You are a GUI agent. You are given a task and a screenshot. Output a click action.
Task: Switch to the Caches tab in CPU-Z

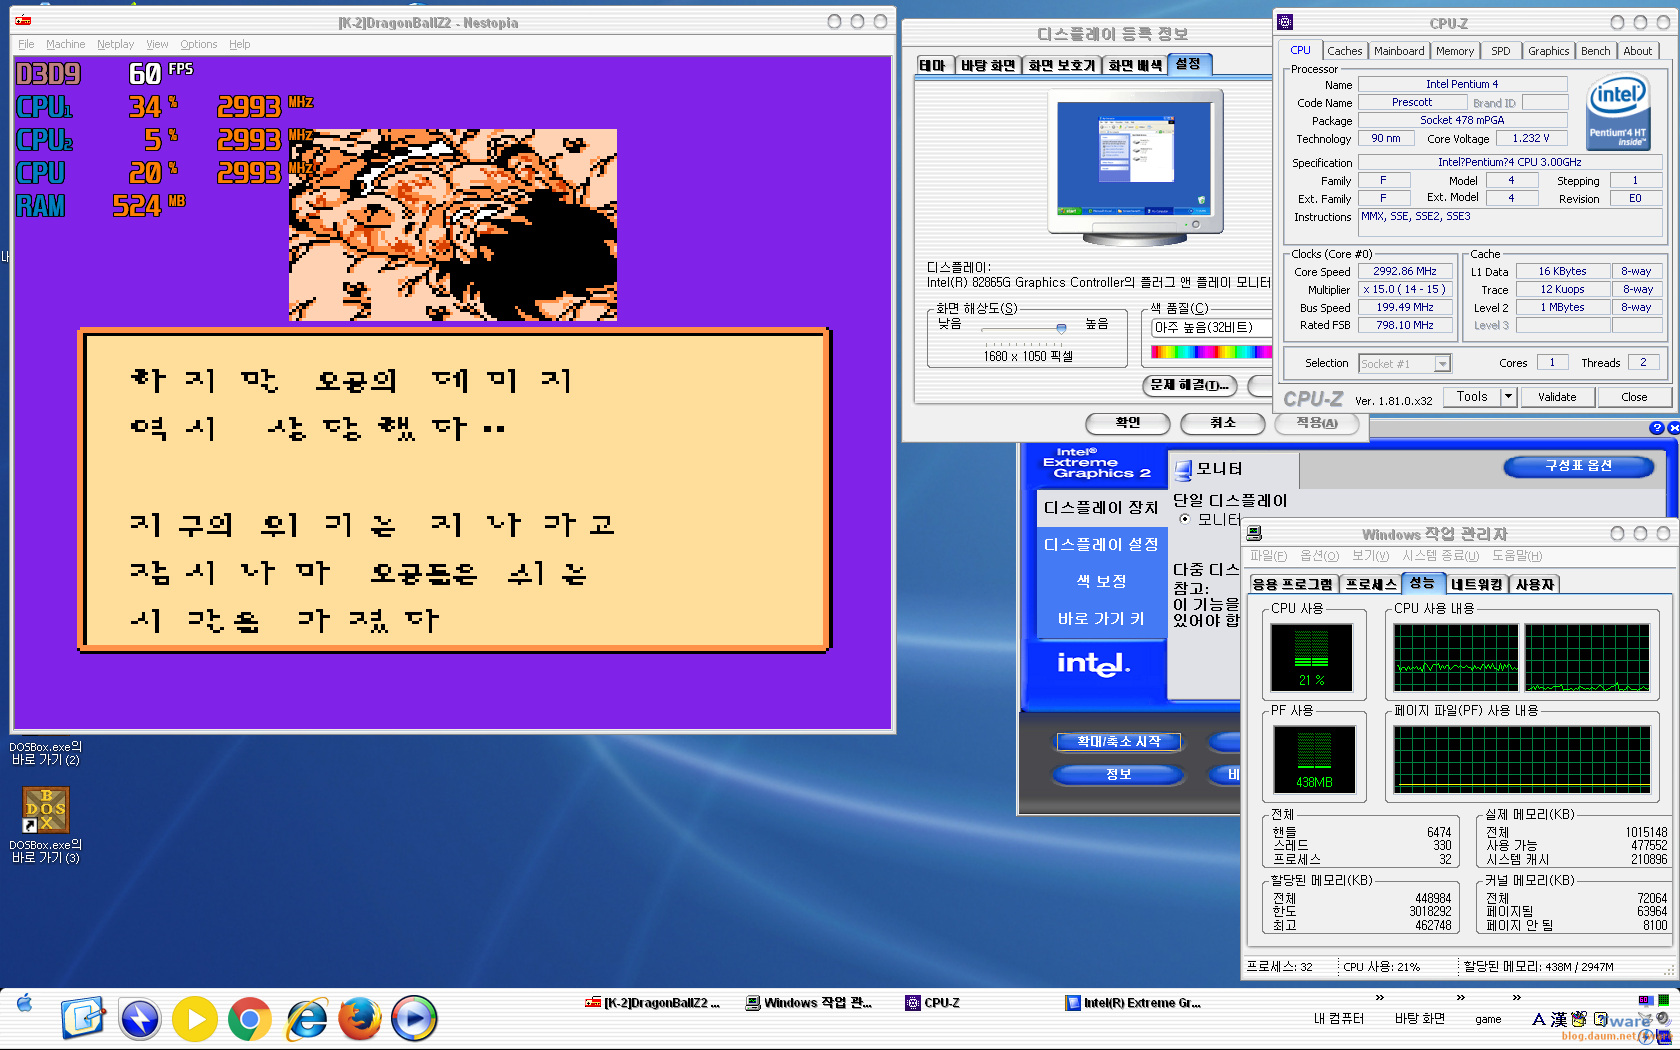coord(1345,51)
